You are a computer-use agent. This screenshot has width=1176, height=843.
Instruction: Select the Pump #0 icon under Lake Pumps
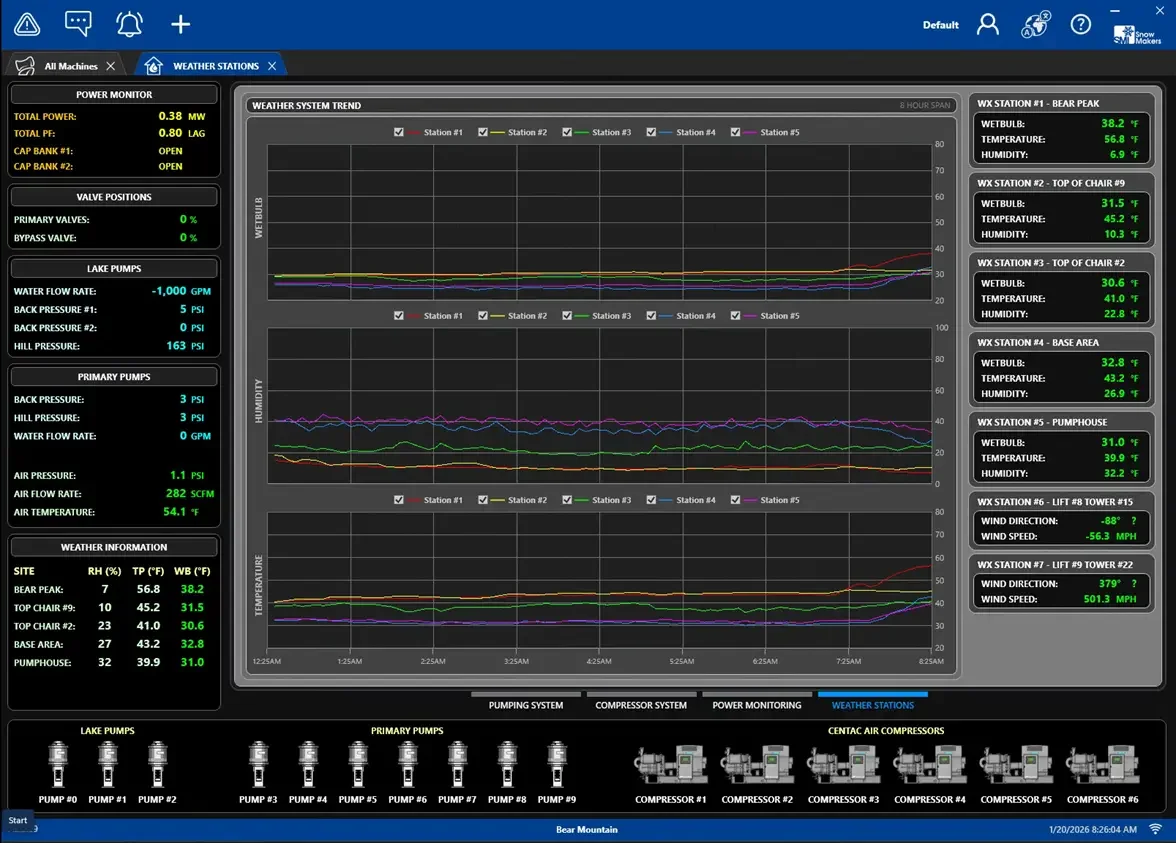(57, 762)
